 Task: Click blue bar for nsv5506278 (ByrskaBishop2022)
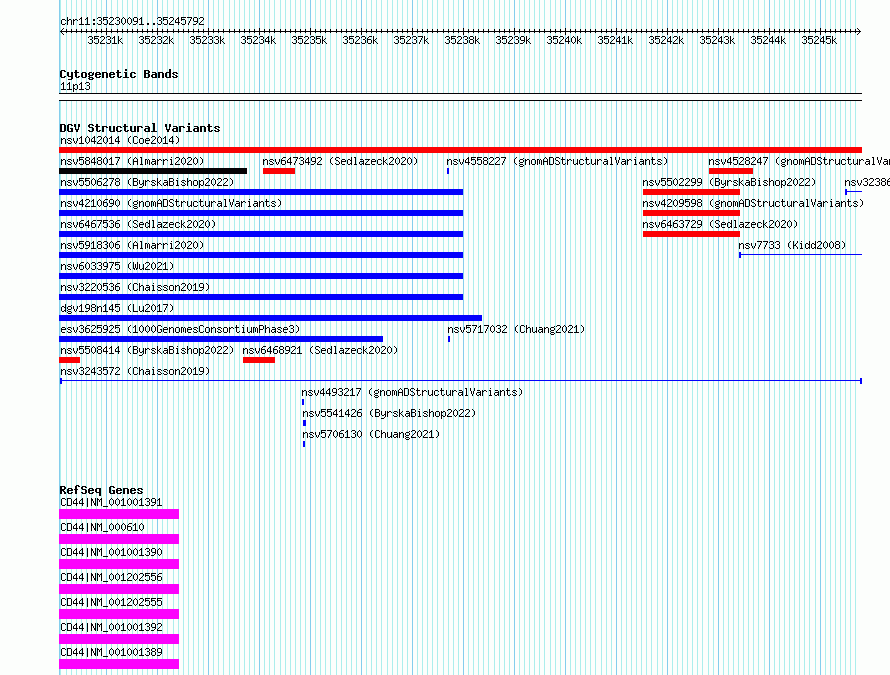coord(261,192)
